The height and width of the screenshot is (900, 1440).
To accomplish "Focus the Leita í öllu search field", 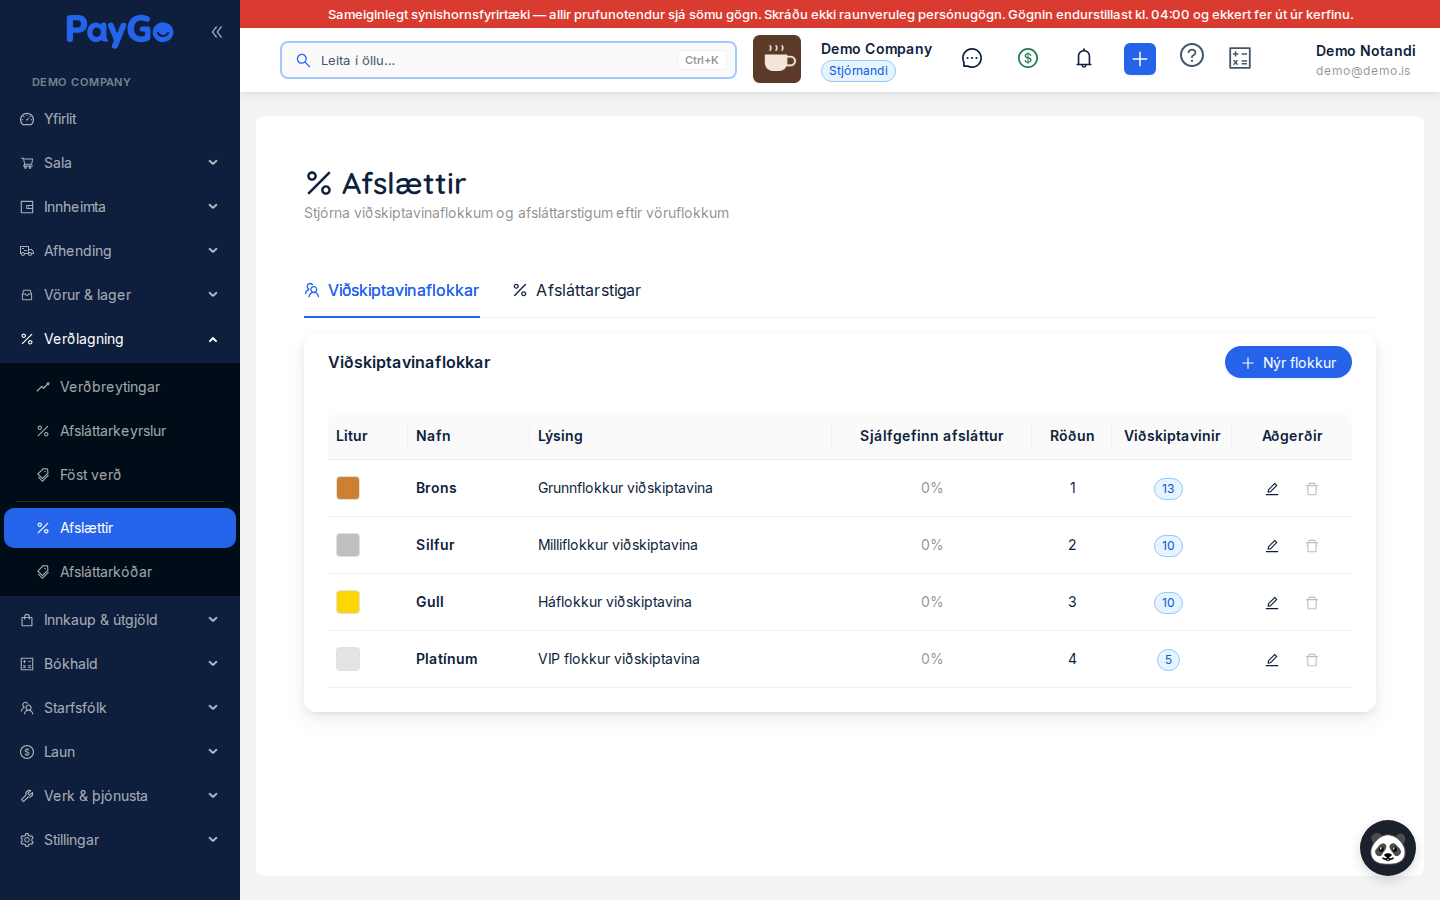I will pyautogui.click(x=508, y=60).
